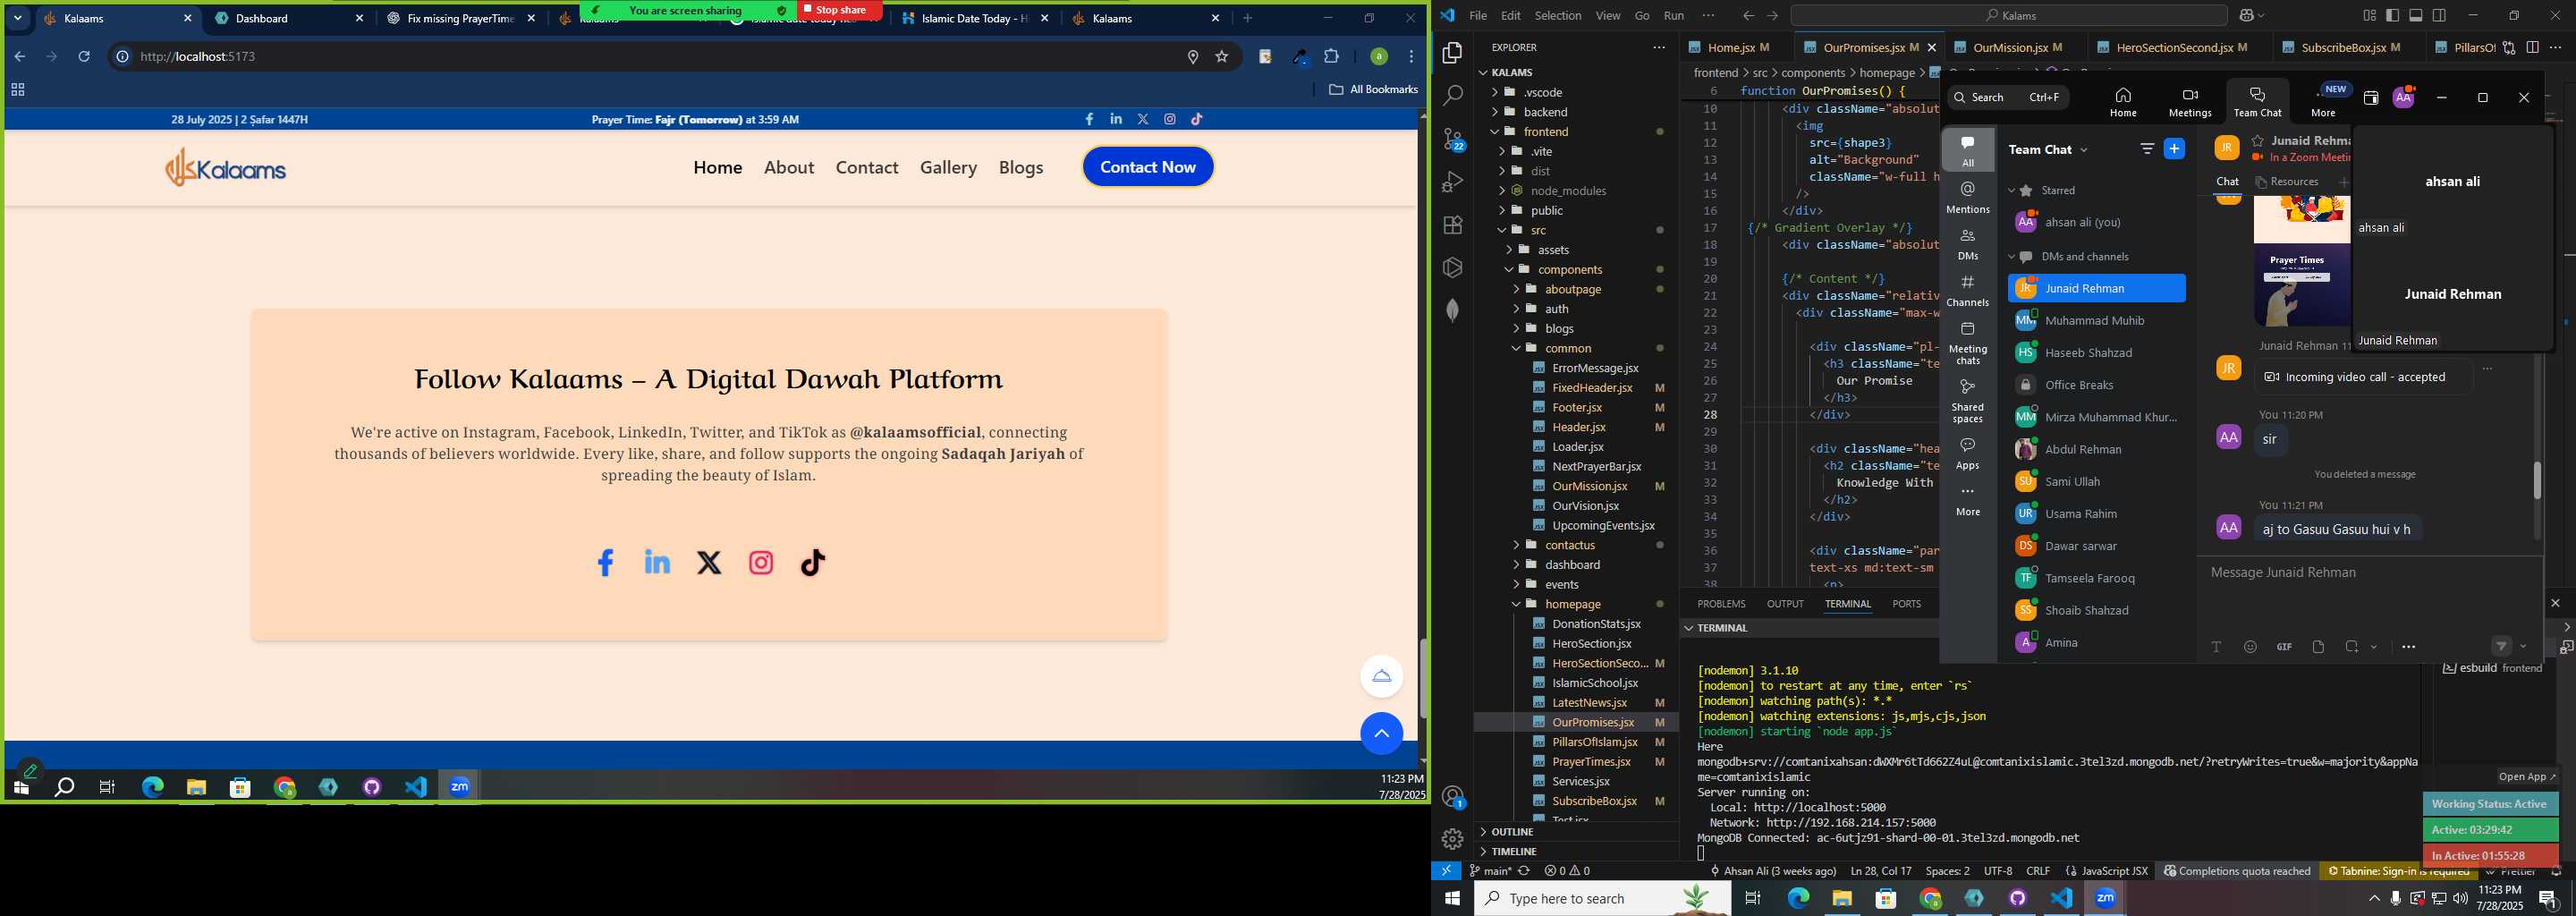Click Zoom Search box
This screenshot has width=2576, height=916.
coord(2008,97)
